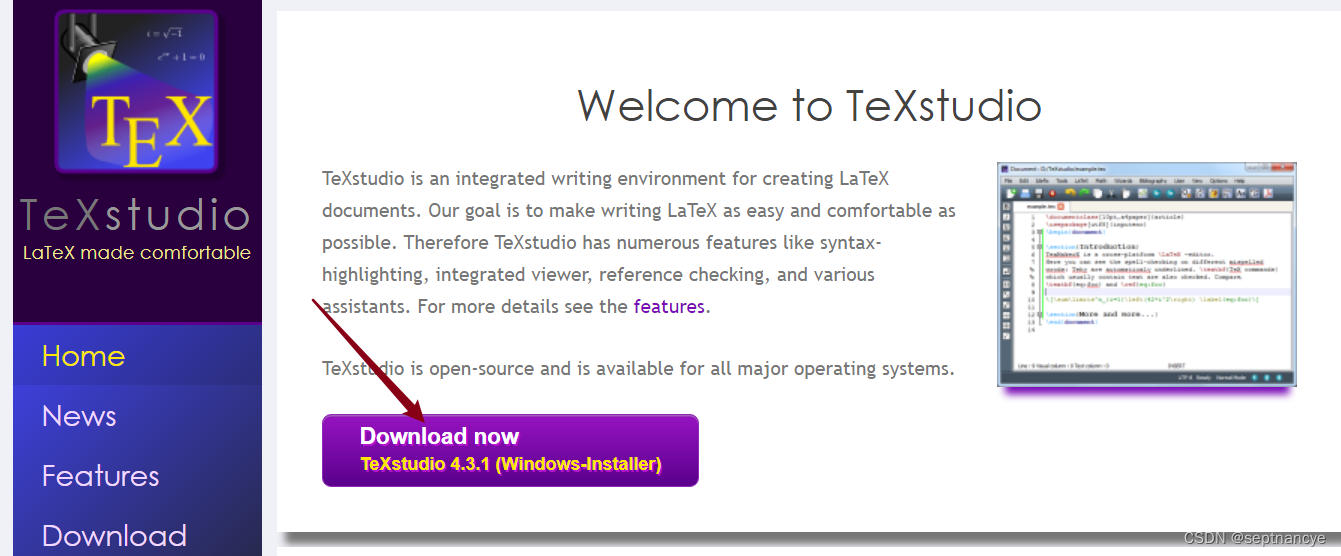Click 'TeXstudio is open-source' sentence
1341x556 pixels.
[x=638, y=368]
